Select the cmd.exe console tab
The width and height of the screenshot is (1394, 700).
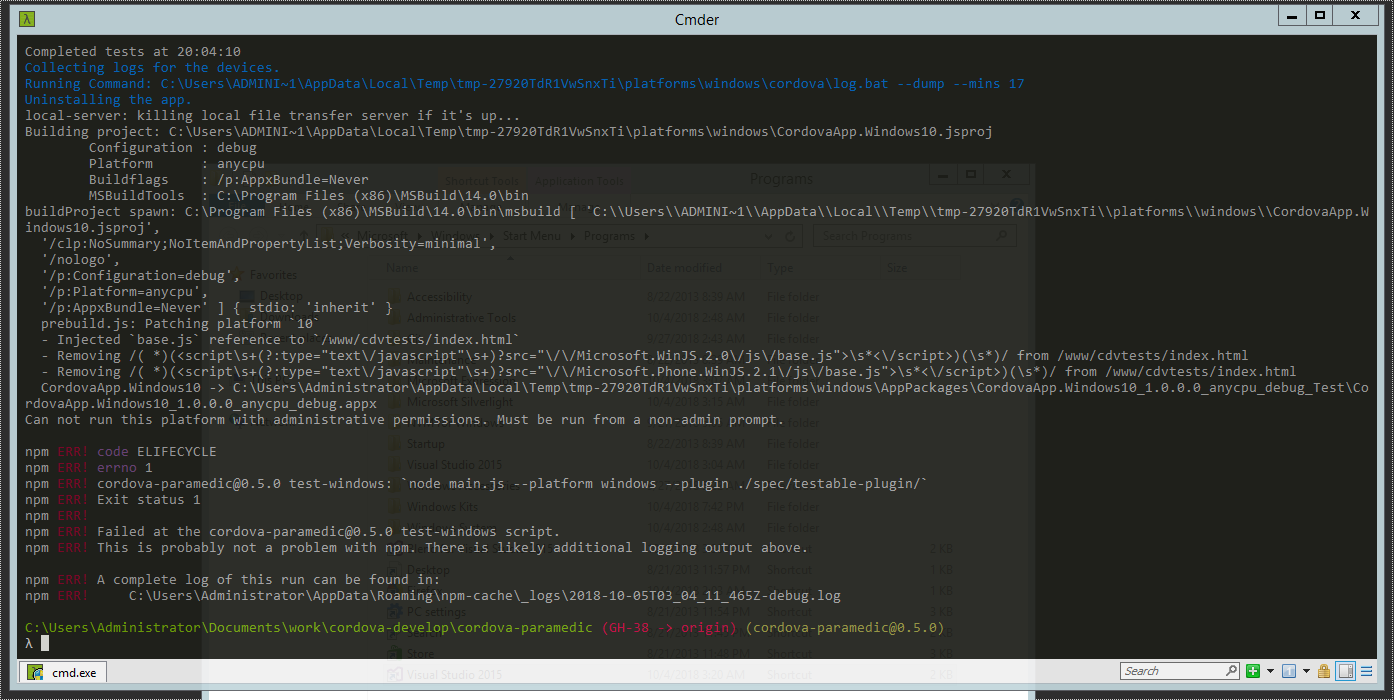pyautogui.click(x=63, y=673)
